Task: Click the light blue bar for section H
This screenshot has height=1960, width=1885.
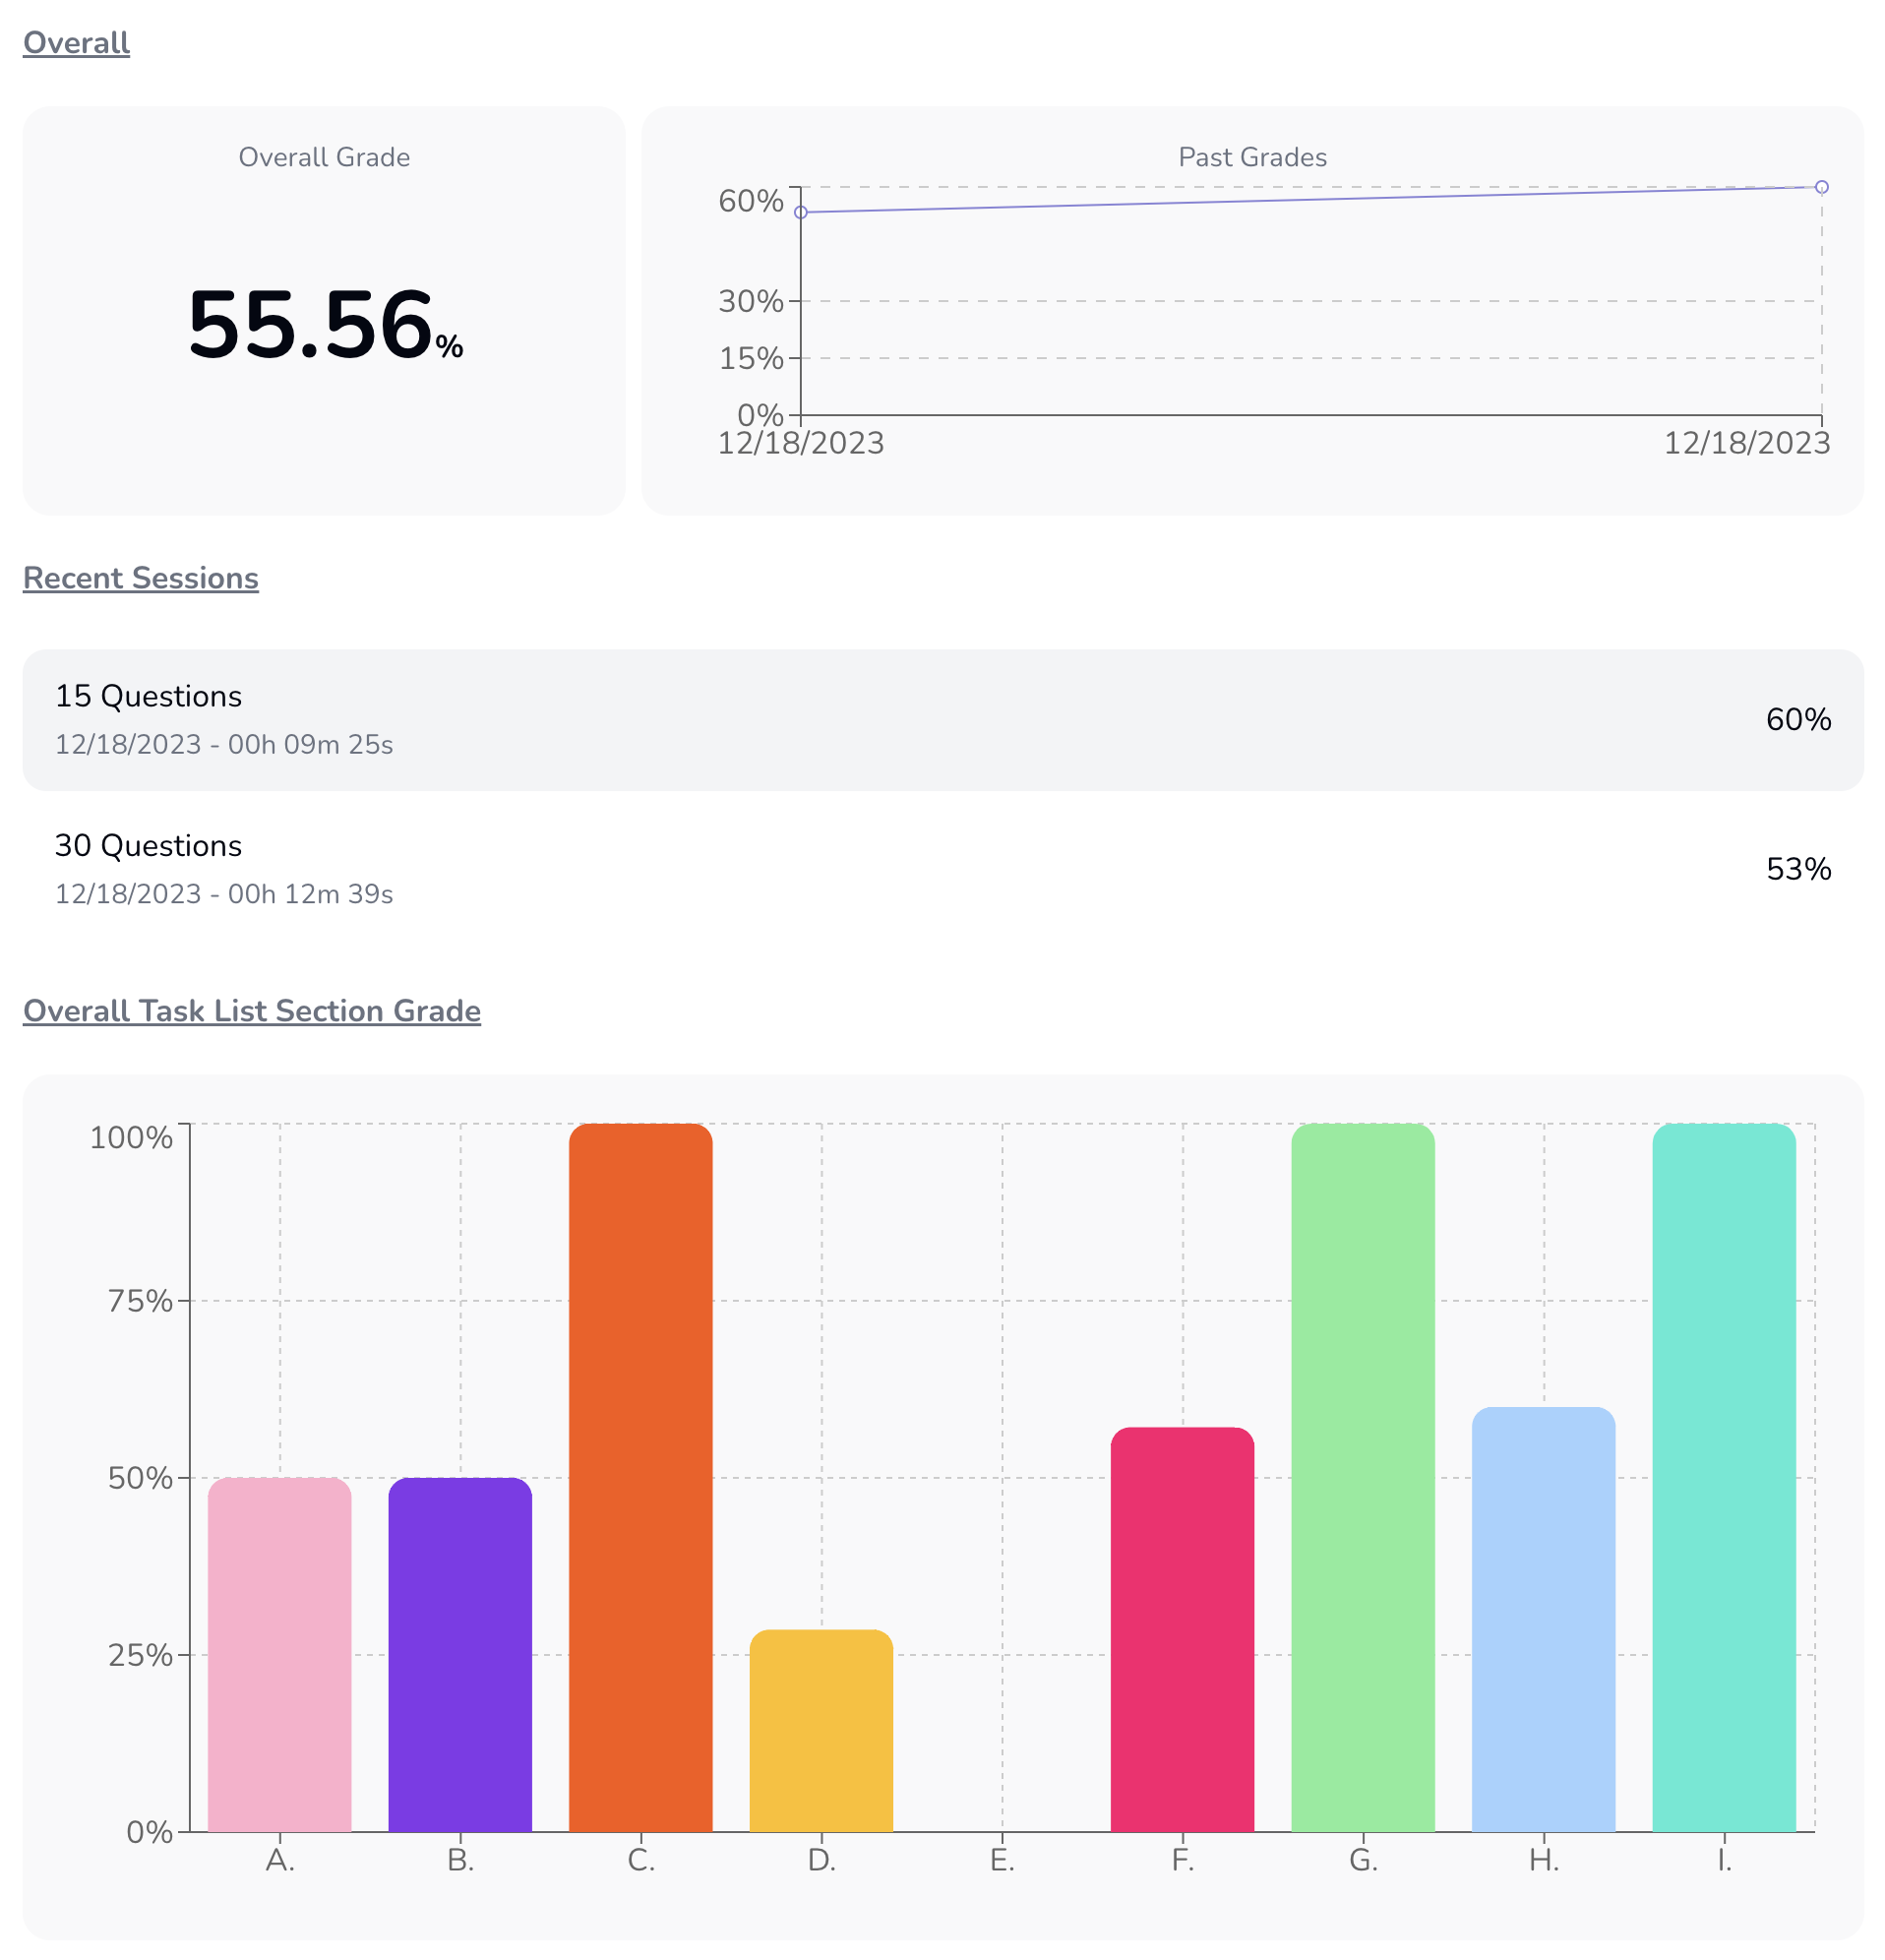Action: 1543,1620
